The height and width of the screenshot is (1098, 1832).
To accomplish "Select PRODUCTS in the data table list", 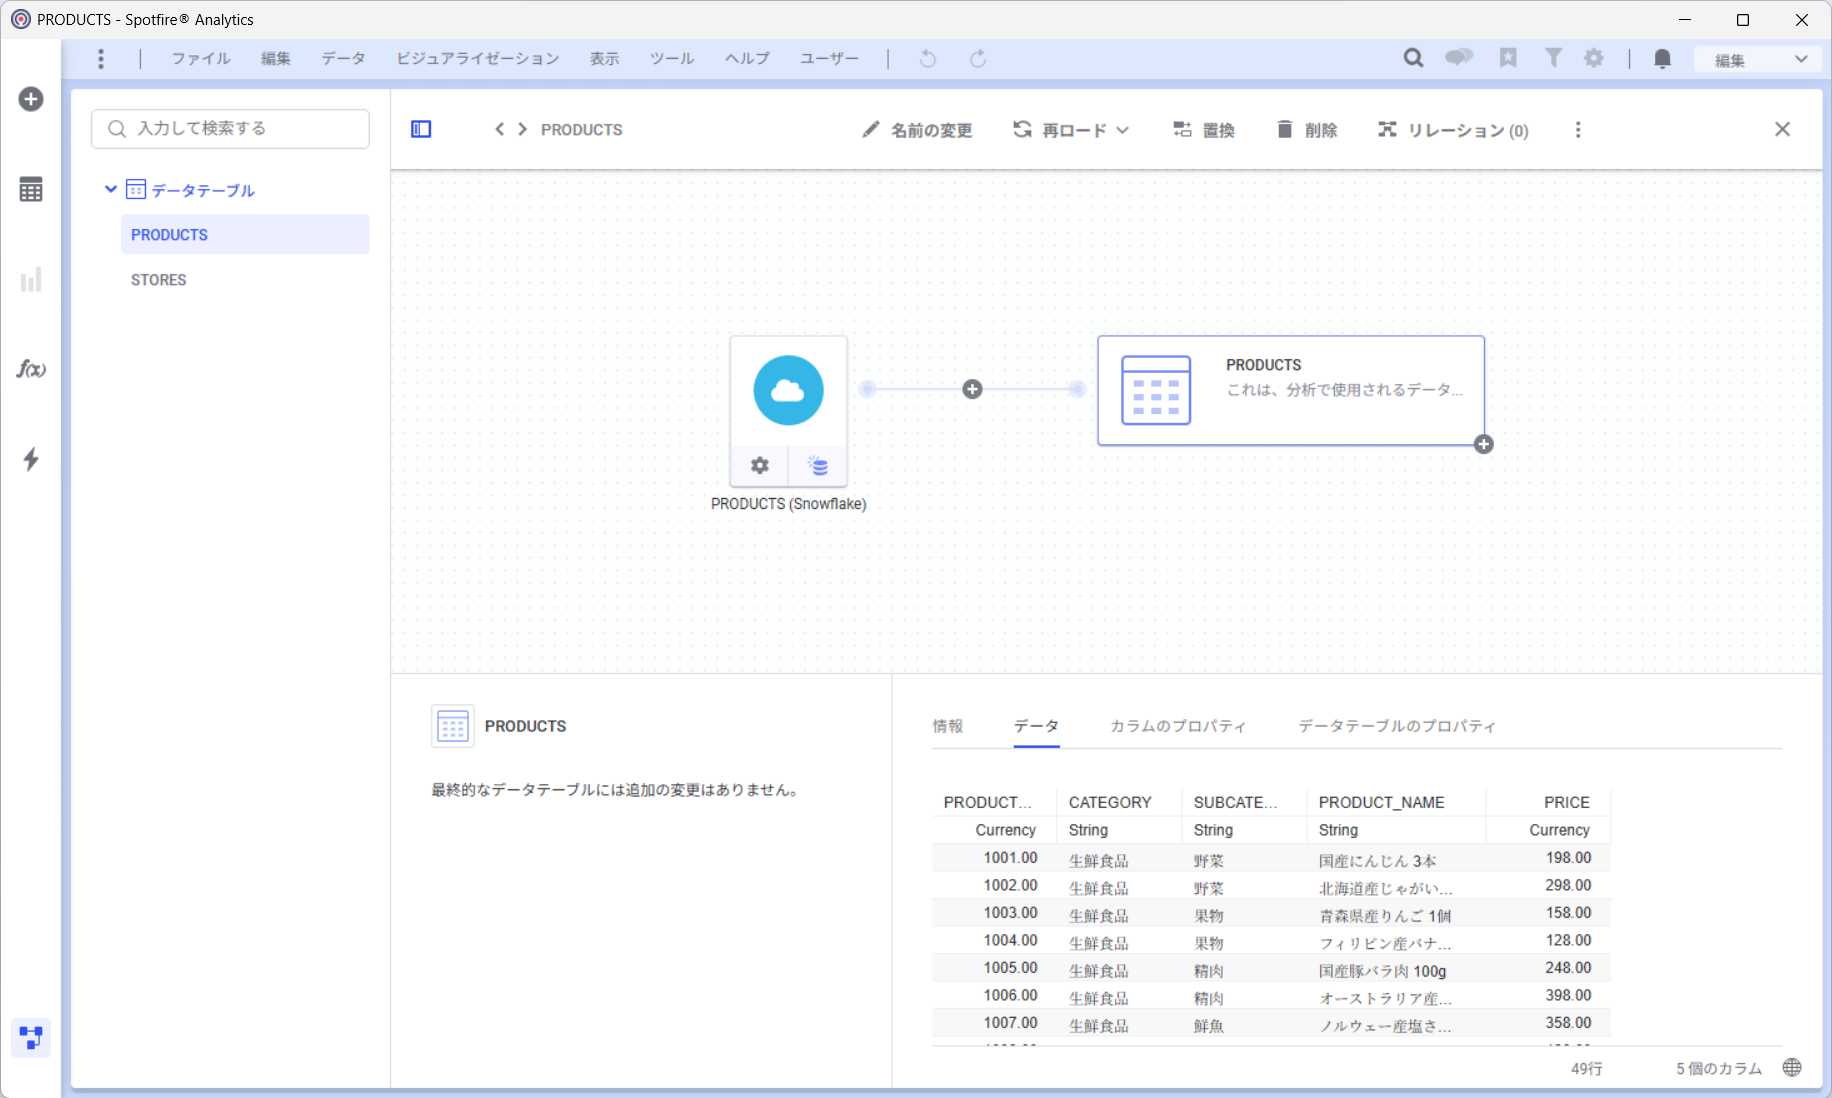I will coord(245,234).
